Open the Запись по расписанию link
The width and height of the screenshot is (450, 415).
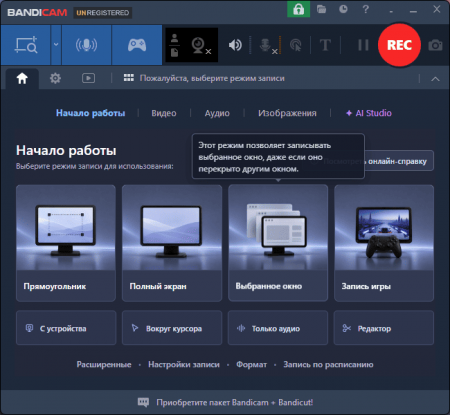pos(328,364)
